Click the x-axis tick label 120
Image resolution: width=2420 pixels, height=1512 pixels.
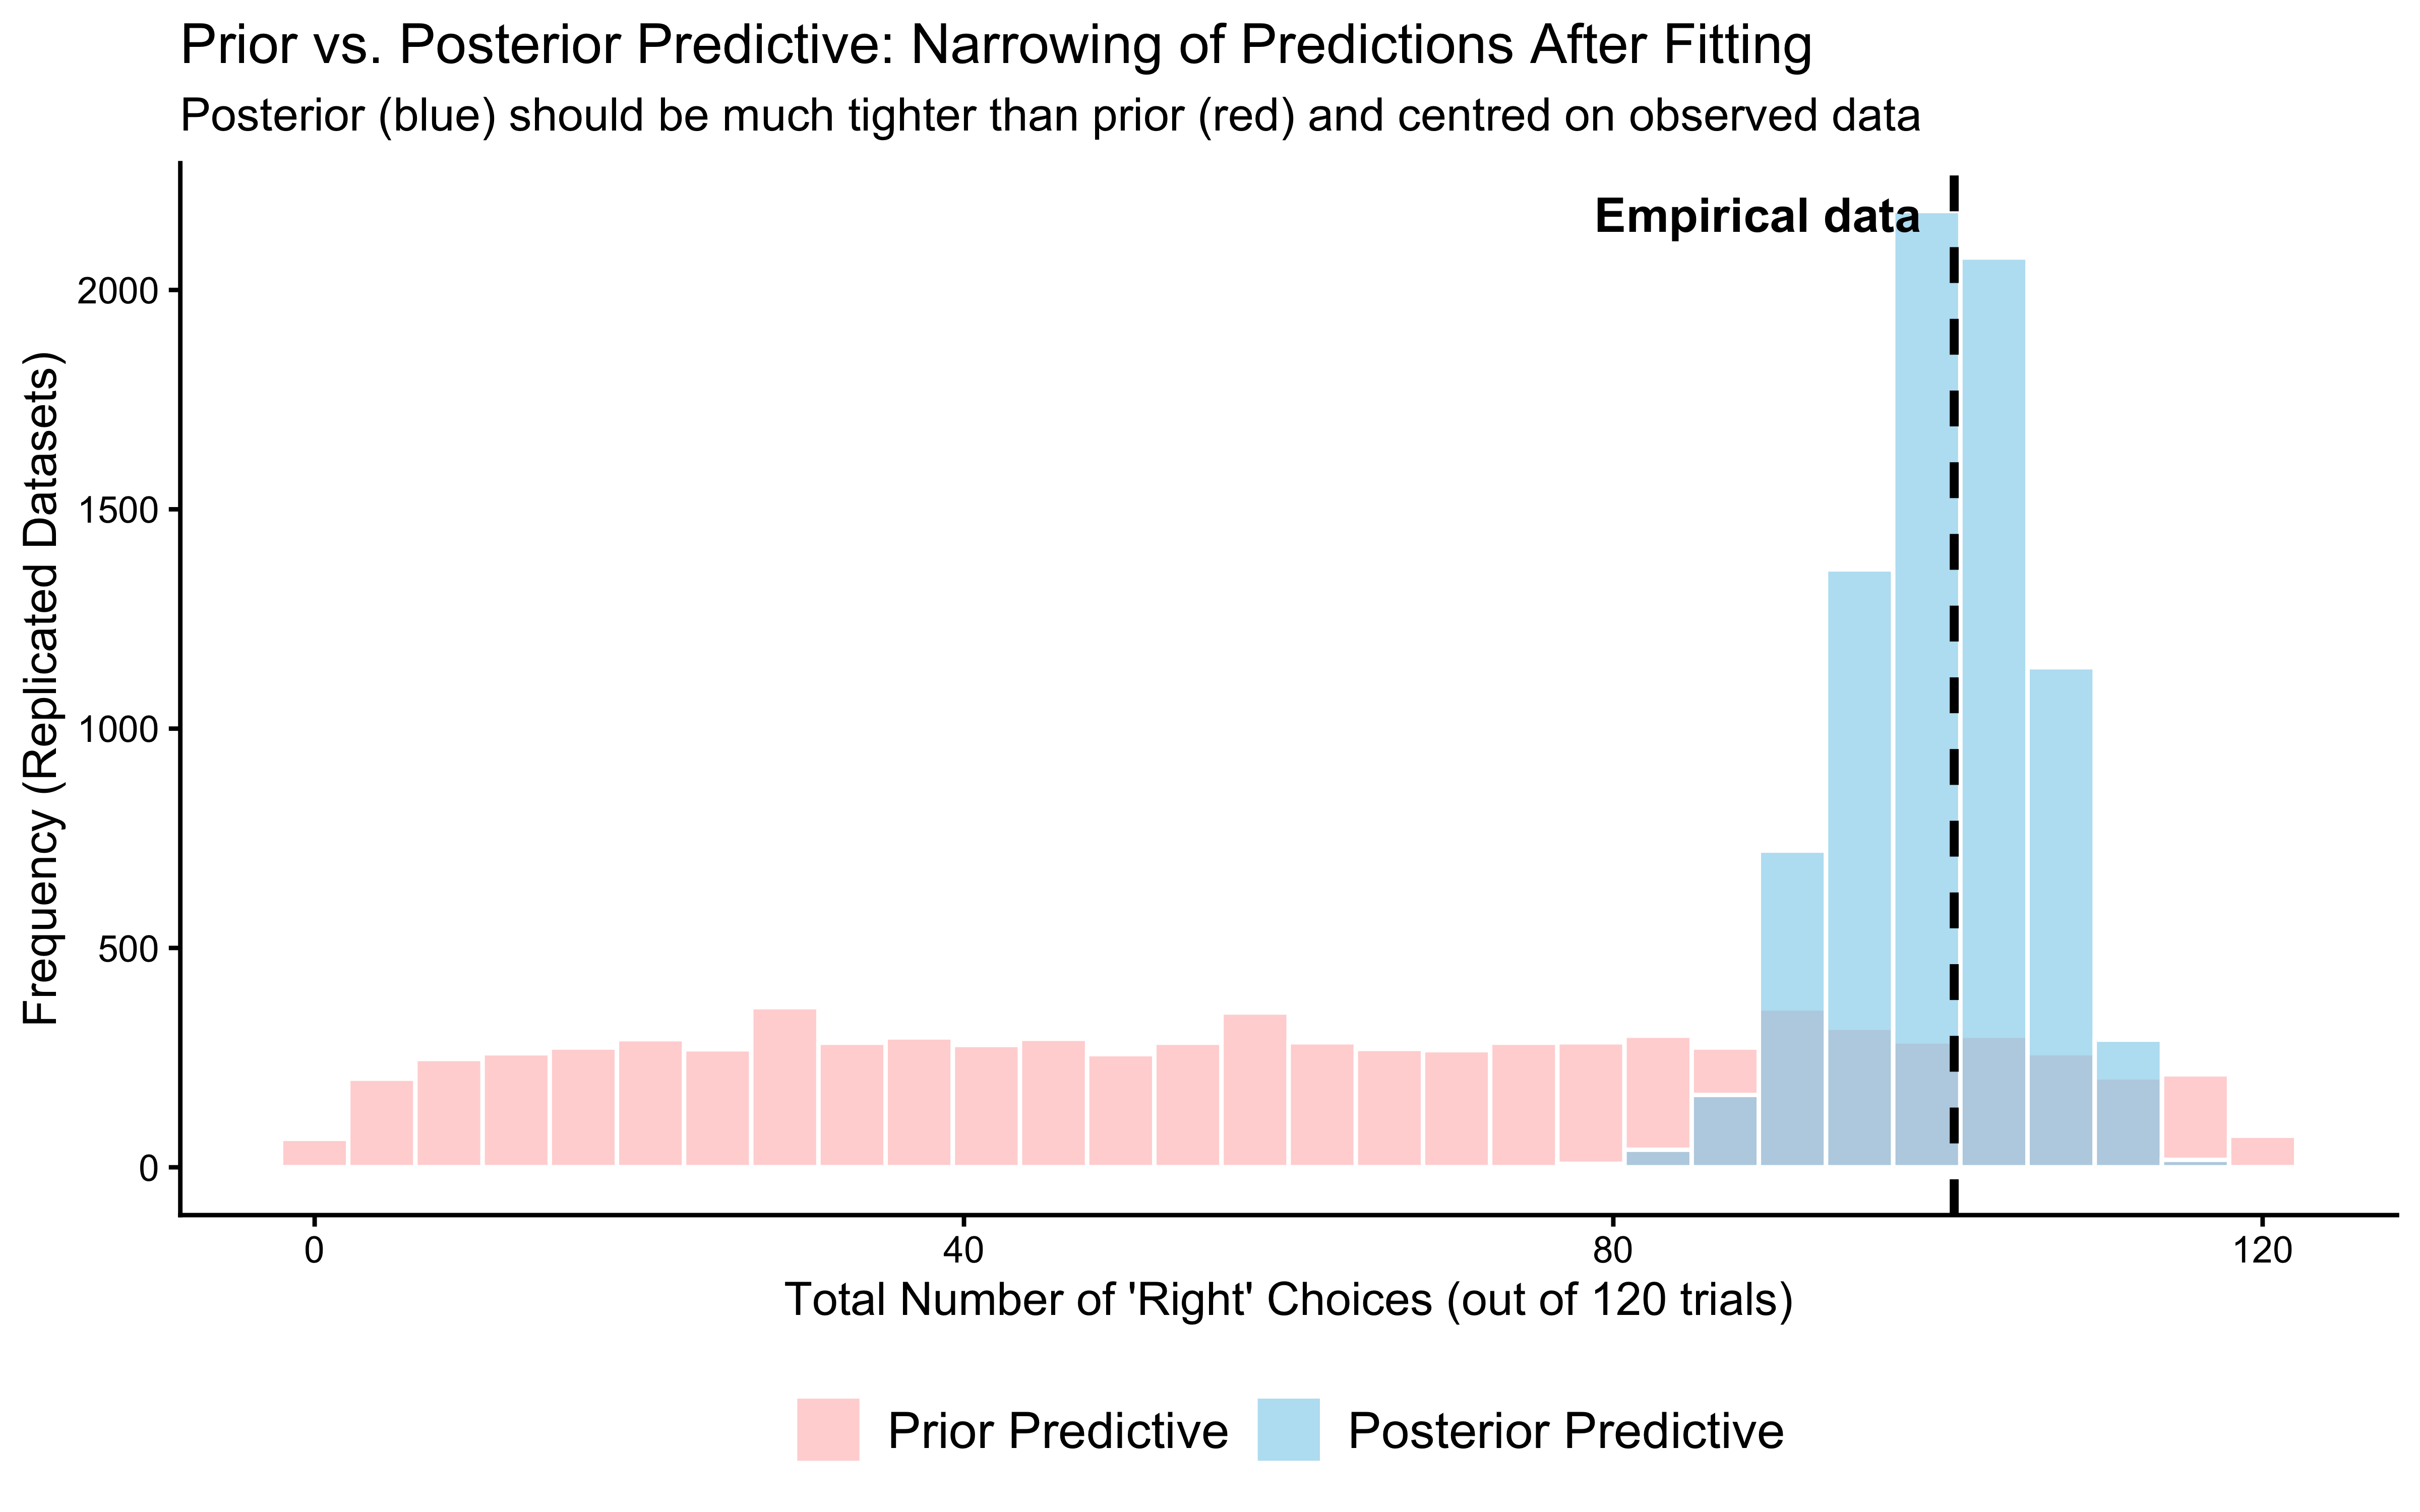pos(2260,1253)
